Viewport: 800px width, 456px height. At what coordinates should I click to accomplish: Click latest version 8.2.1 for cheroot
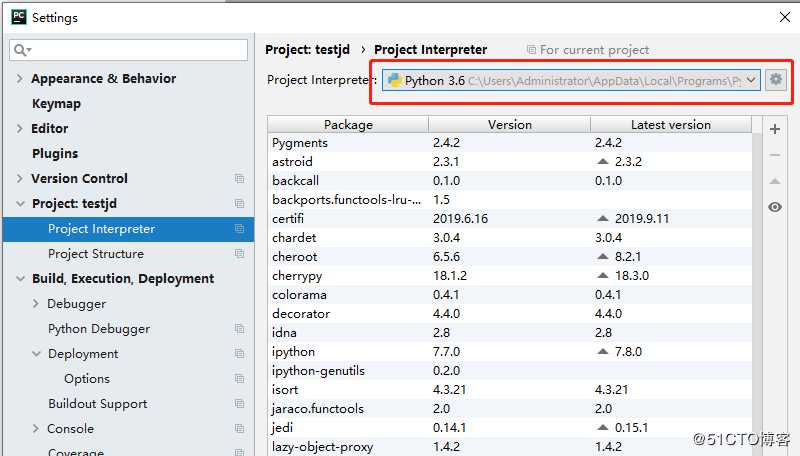click(x=628, y=257)
